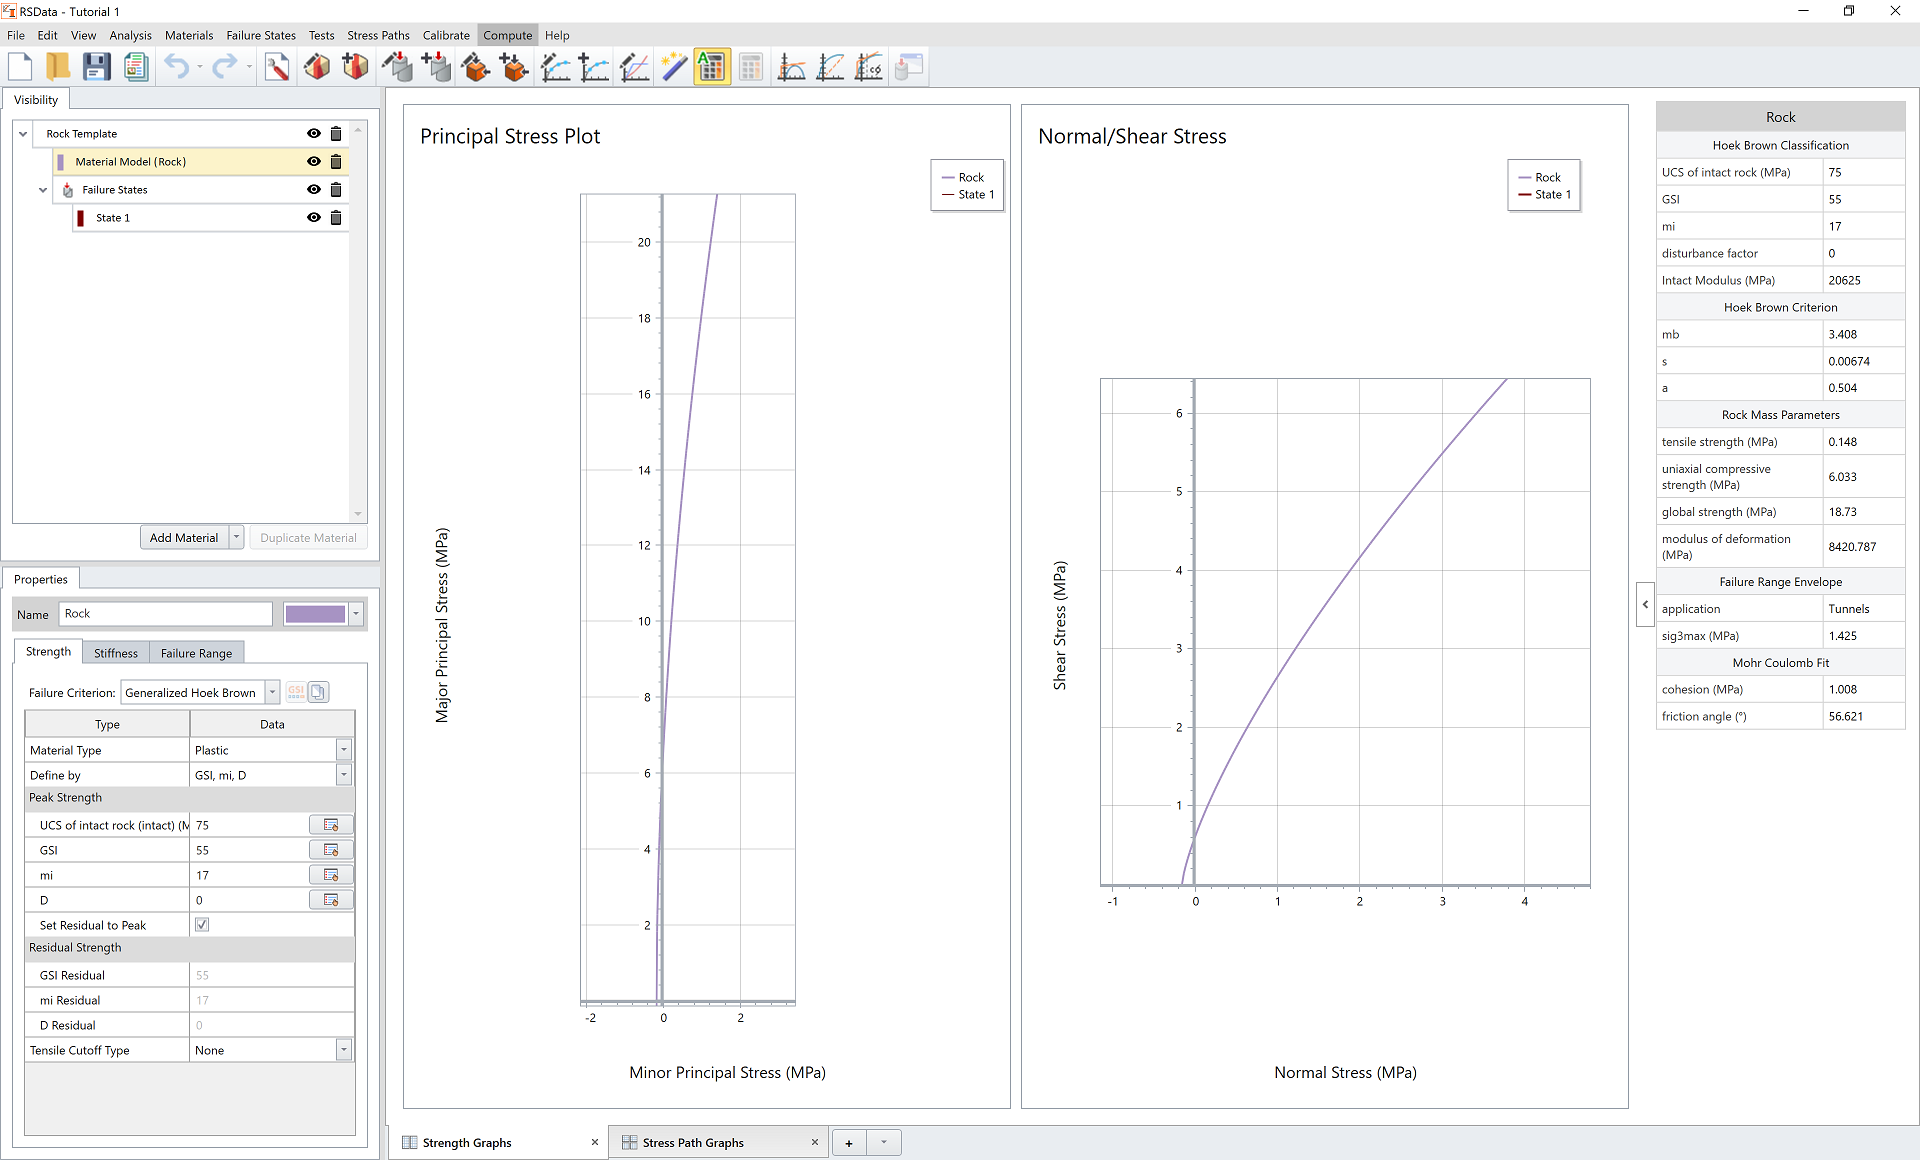Delete State 1 with trash icon
The height and width of the screenshot is (1160, 1920).
[336, 218]
